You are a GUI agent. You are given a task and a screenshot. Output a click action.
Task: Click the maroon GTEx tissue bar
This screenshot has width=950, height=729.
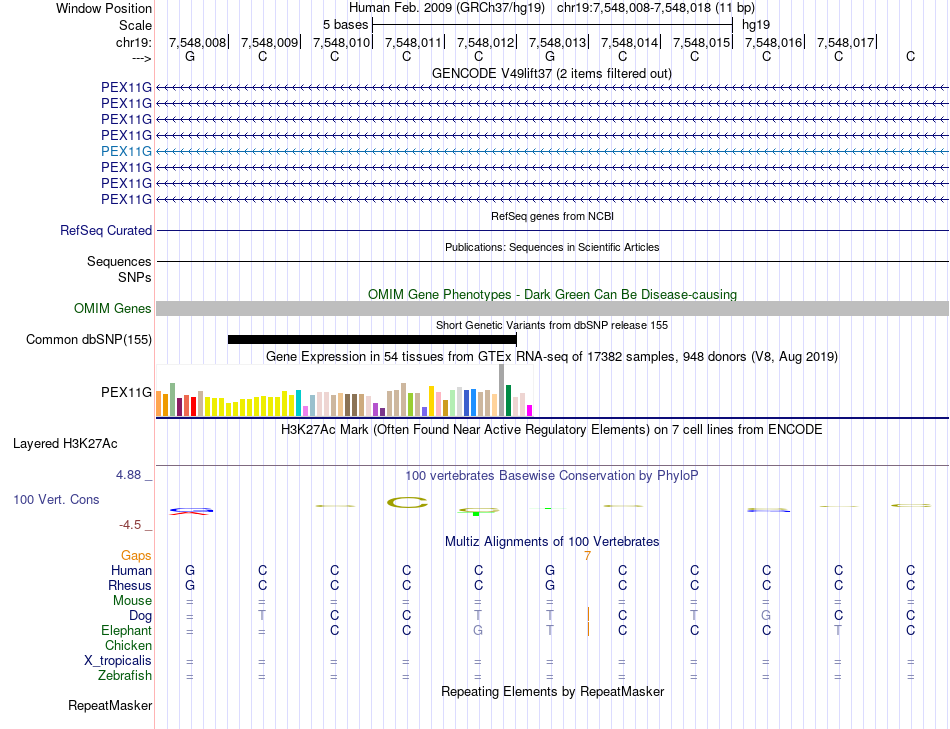[x=179, y=407]
